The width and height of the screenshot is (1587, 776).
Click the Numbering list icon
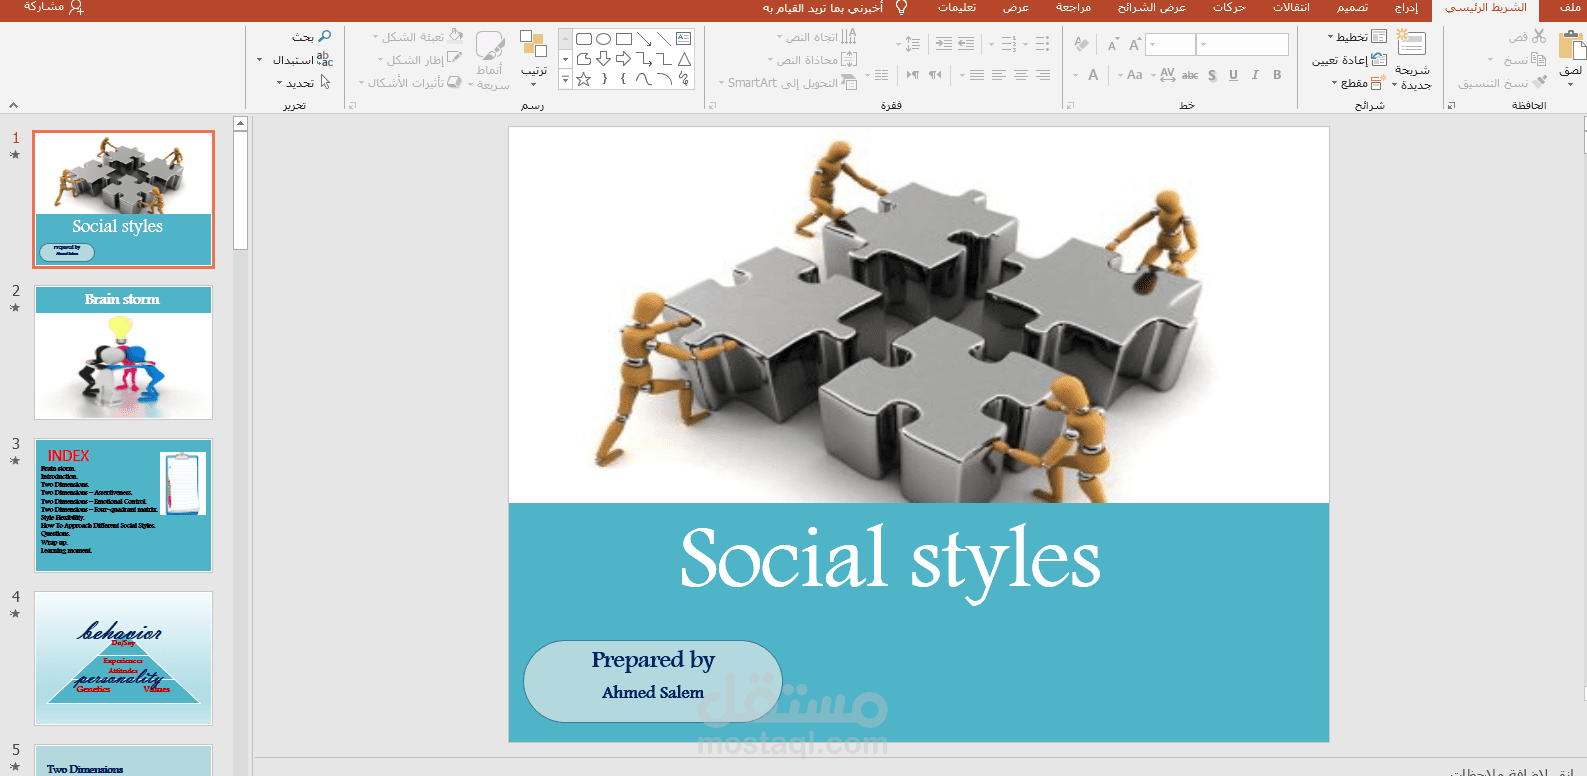1008,44
